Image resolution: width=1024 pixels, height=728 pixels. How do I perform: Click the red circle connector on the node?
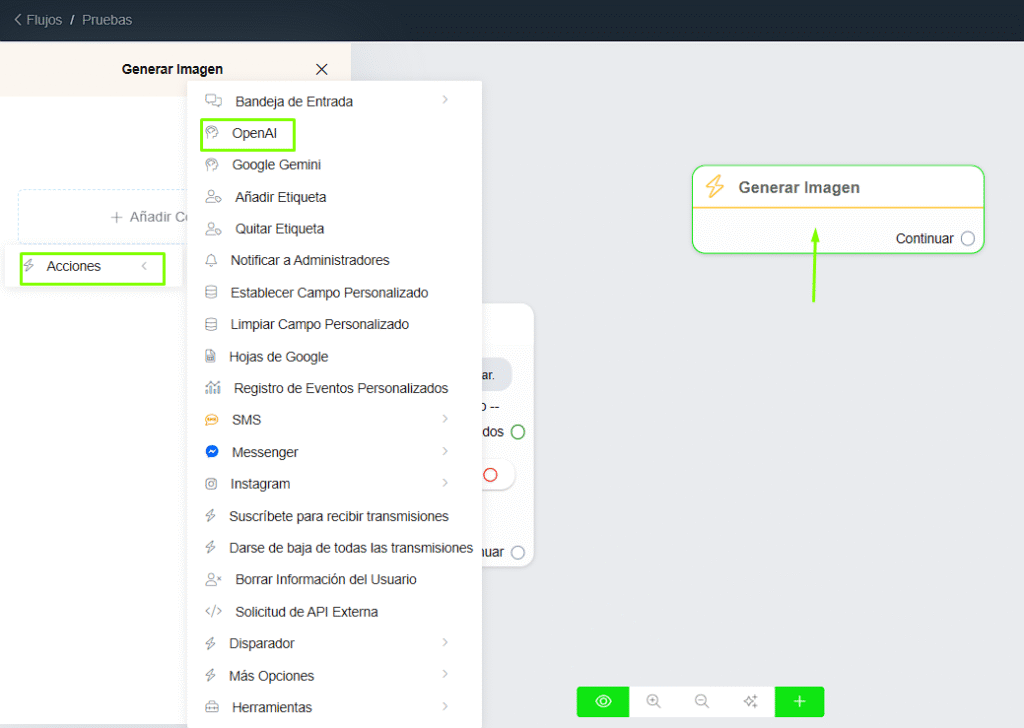(490, 475)
